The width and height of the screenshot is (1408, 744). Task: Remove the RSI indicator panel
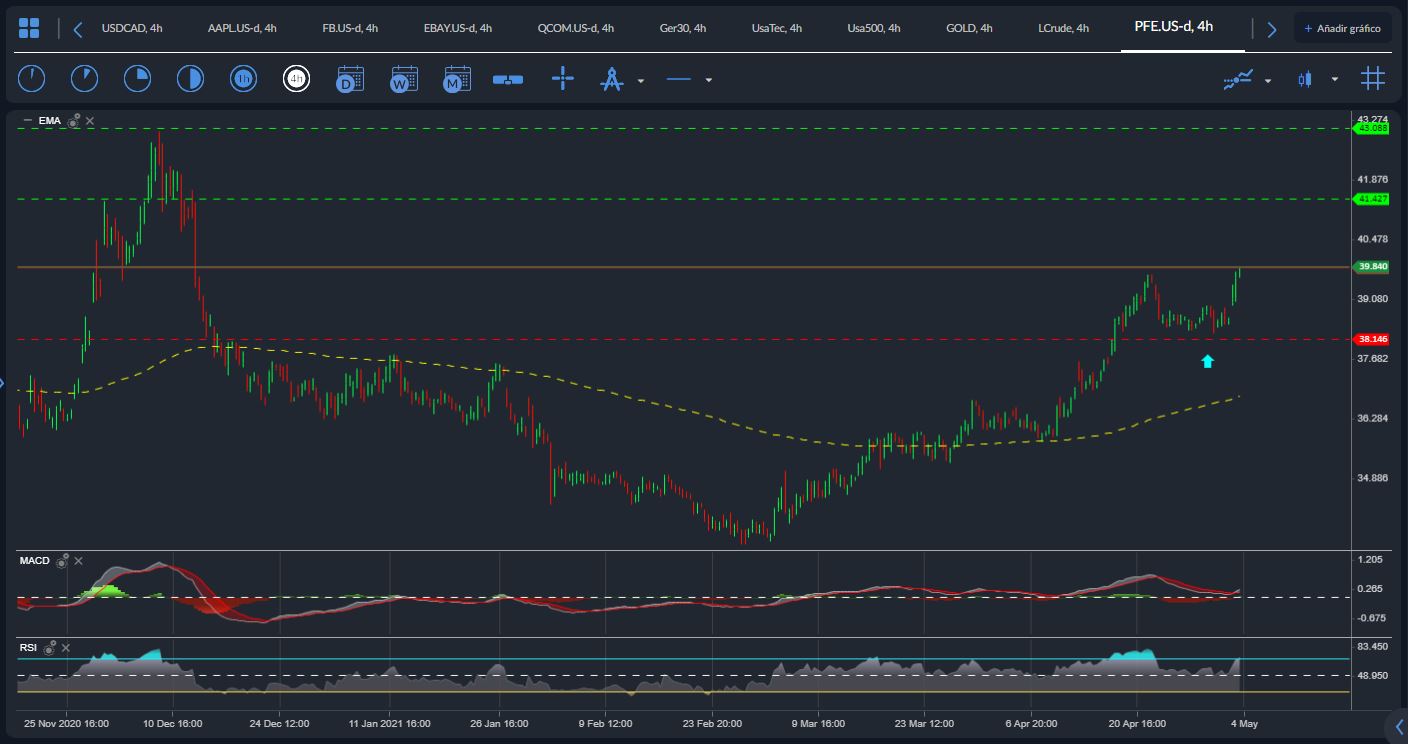64,648
